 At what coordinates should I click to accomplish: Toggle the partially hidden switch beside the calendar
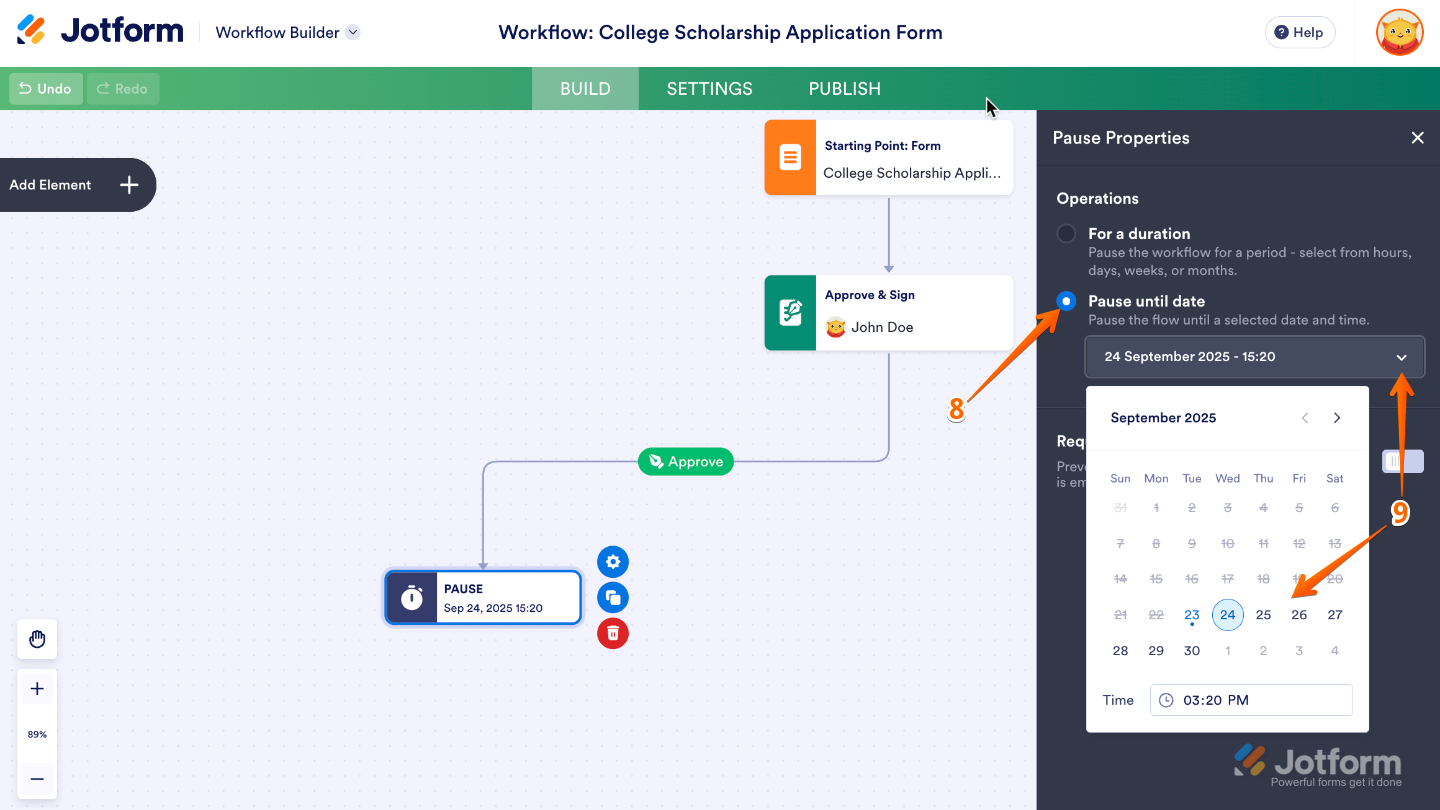coord(1402,461)
